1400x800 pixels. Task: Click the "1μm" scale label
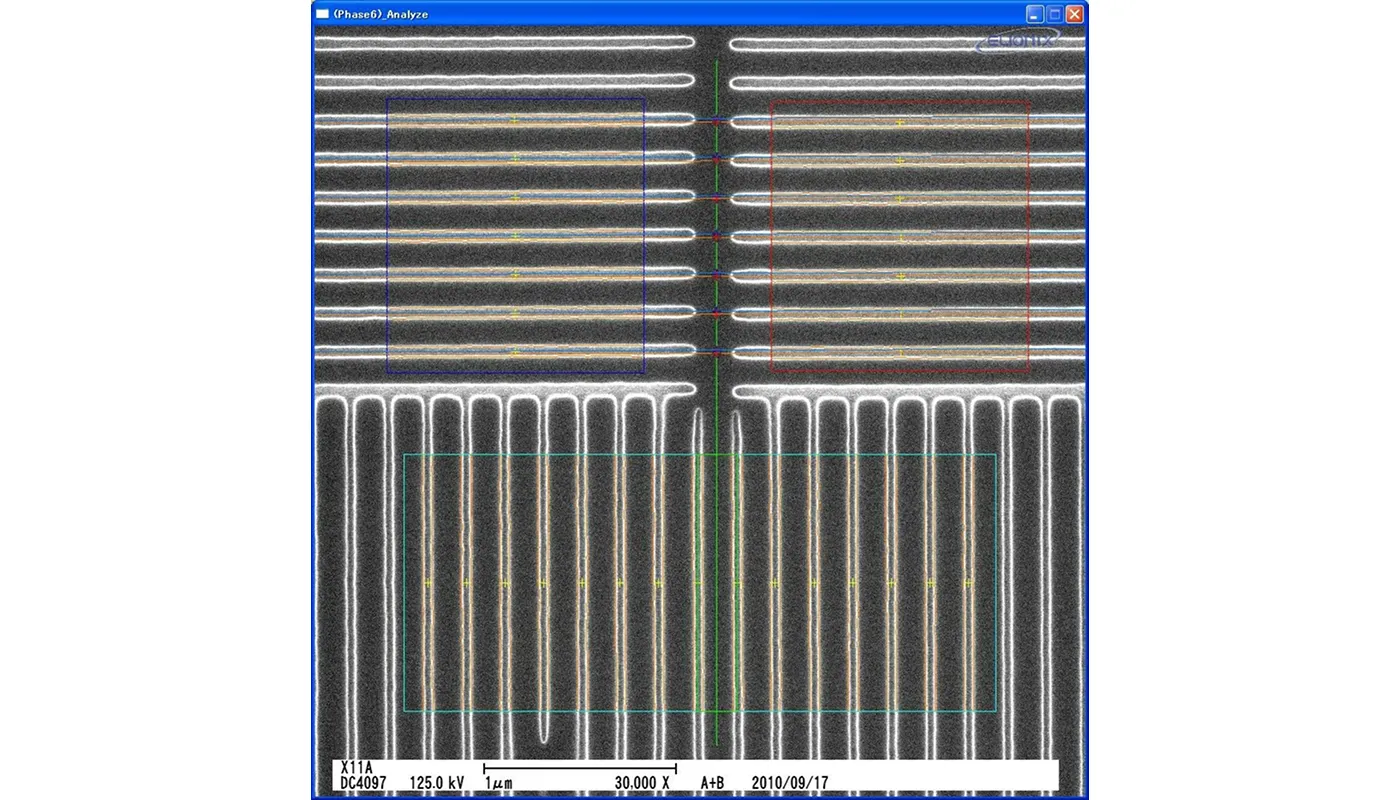click(x=500, y=782)
